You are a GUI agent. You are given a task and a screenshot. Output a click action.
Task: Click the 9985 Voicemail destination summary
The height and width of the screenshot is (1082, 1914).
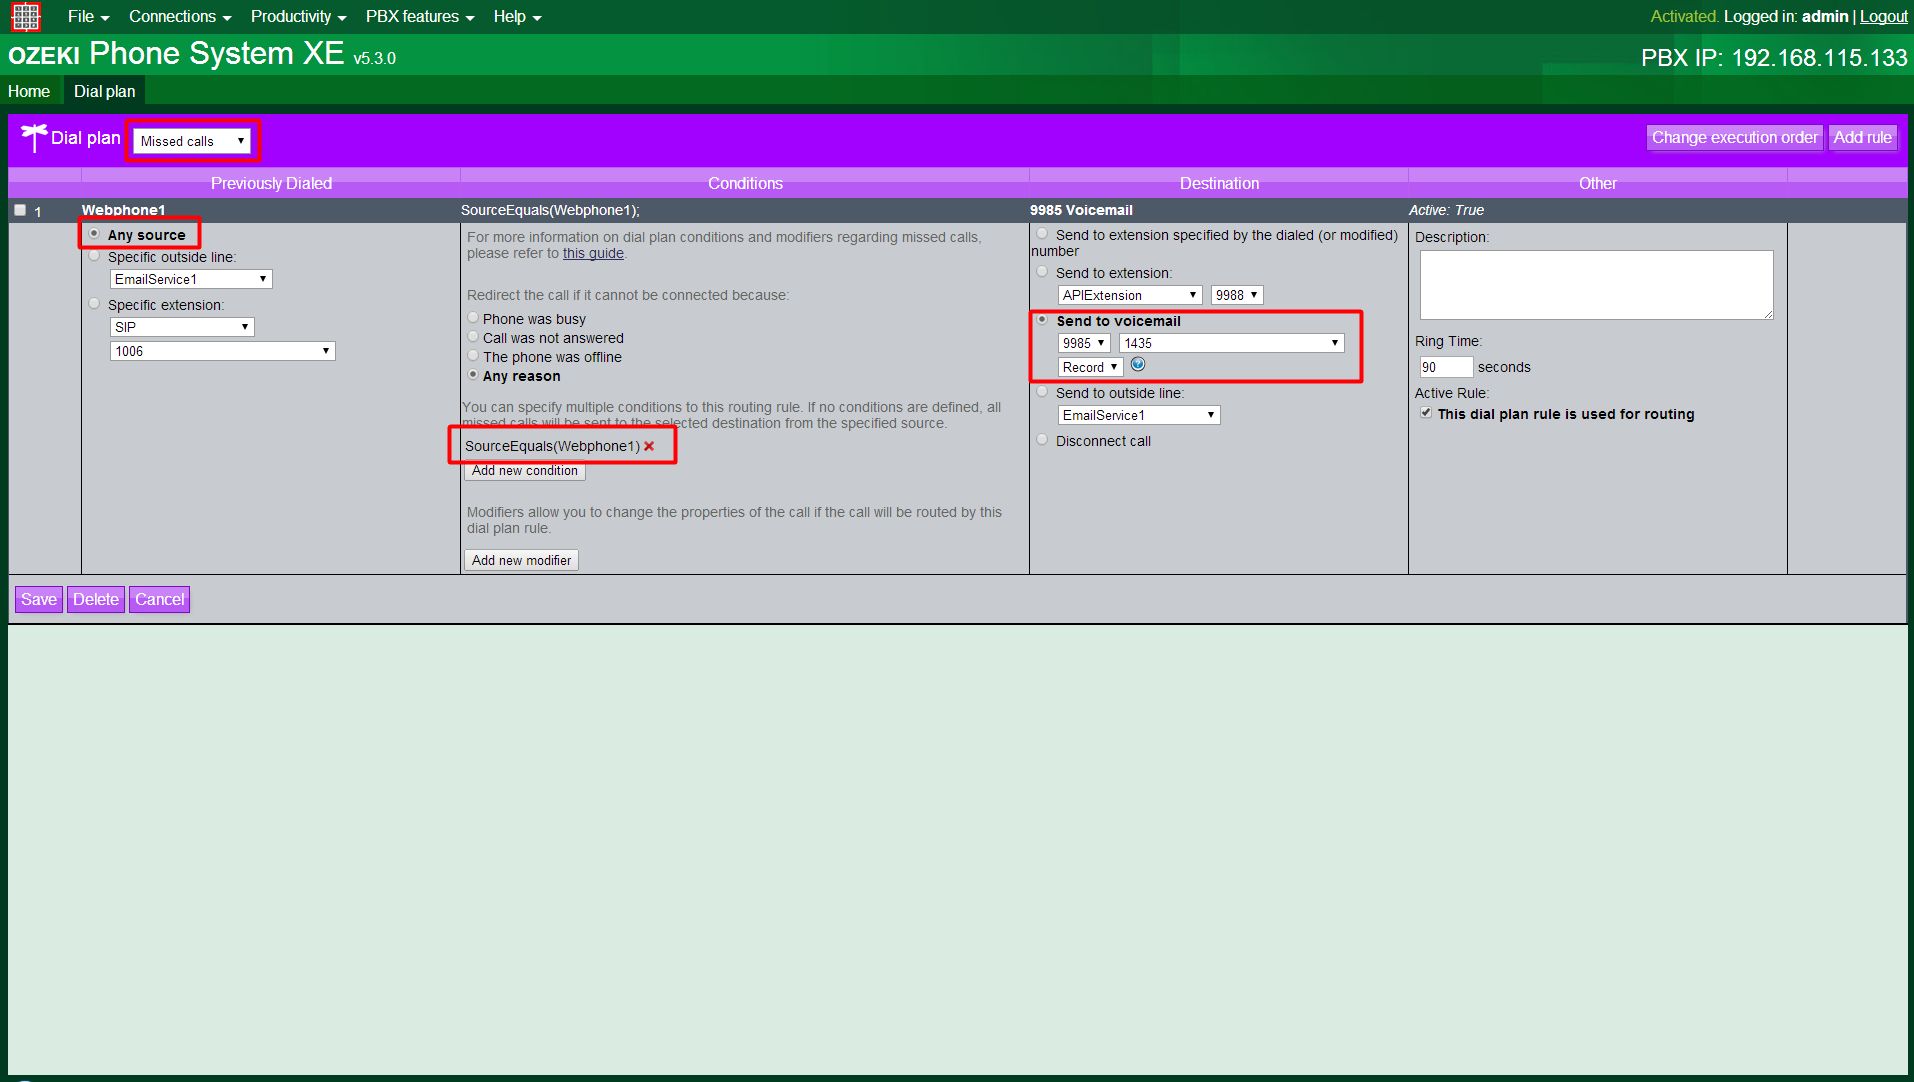(1081, 210)
